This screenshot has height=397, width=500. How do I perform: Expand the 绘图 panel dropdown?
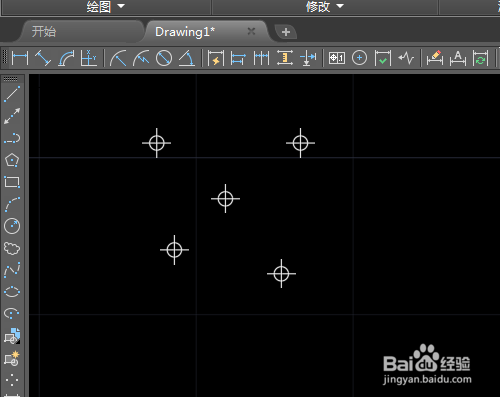coord(121,6)
